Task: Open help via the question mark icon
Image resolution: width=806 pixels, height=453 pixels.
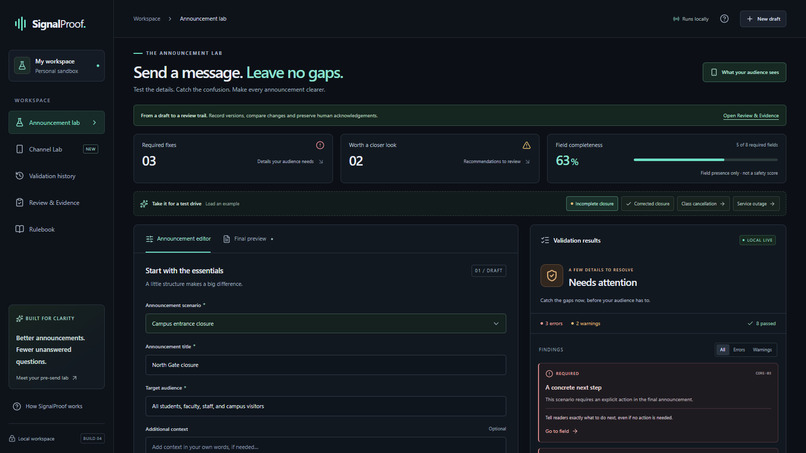Action: [x=724, y=19]
